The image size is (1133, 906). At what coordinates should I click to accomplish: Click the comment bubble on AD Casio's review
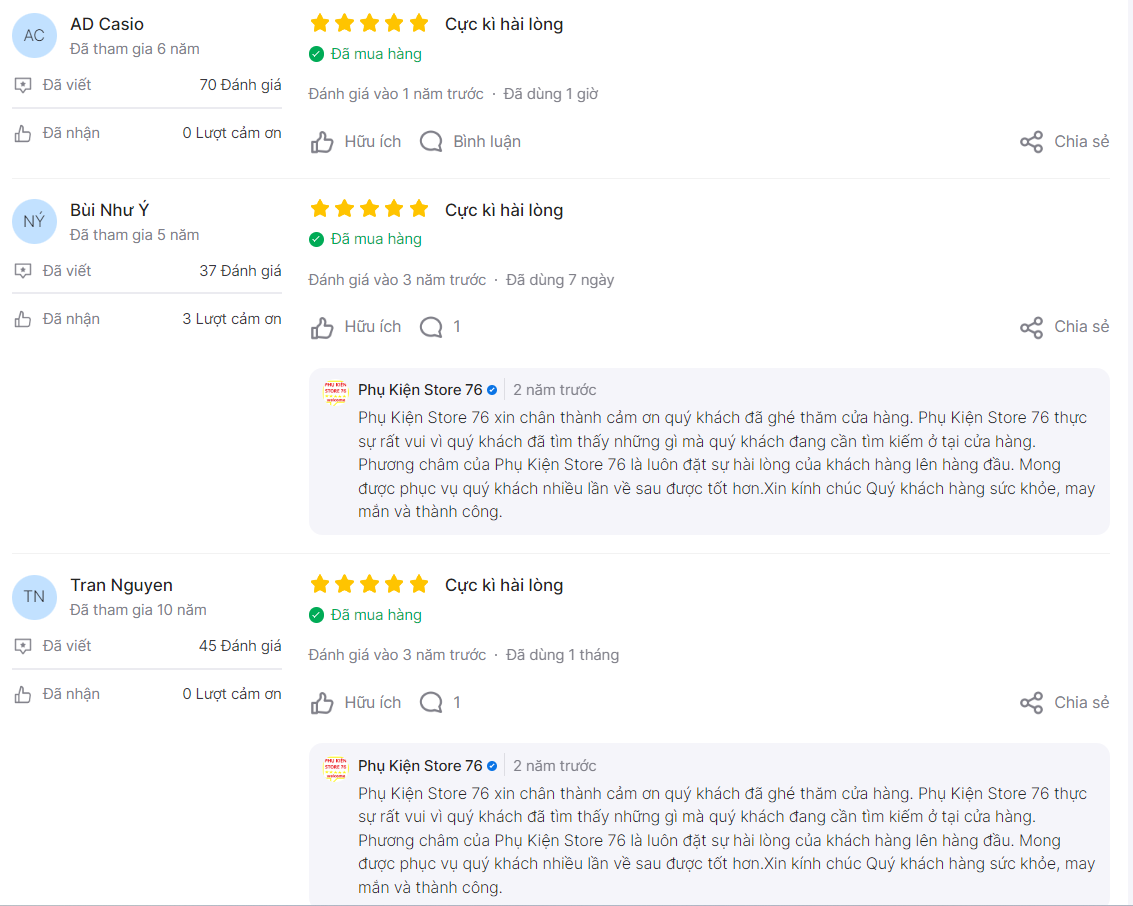pos(431,142)
